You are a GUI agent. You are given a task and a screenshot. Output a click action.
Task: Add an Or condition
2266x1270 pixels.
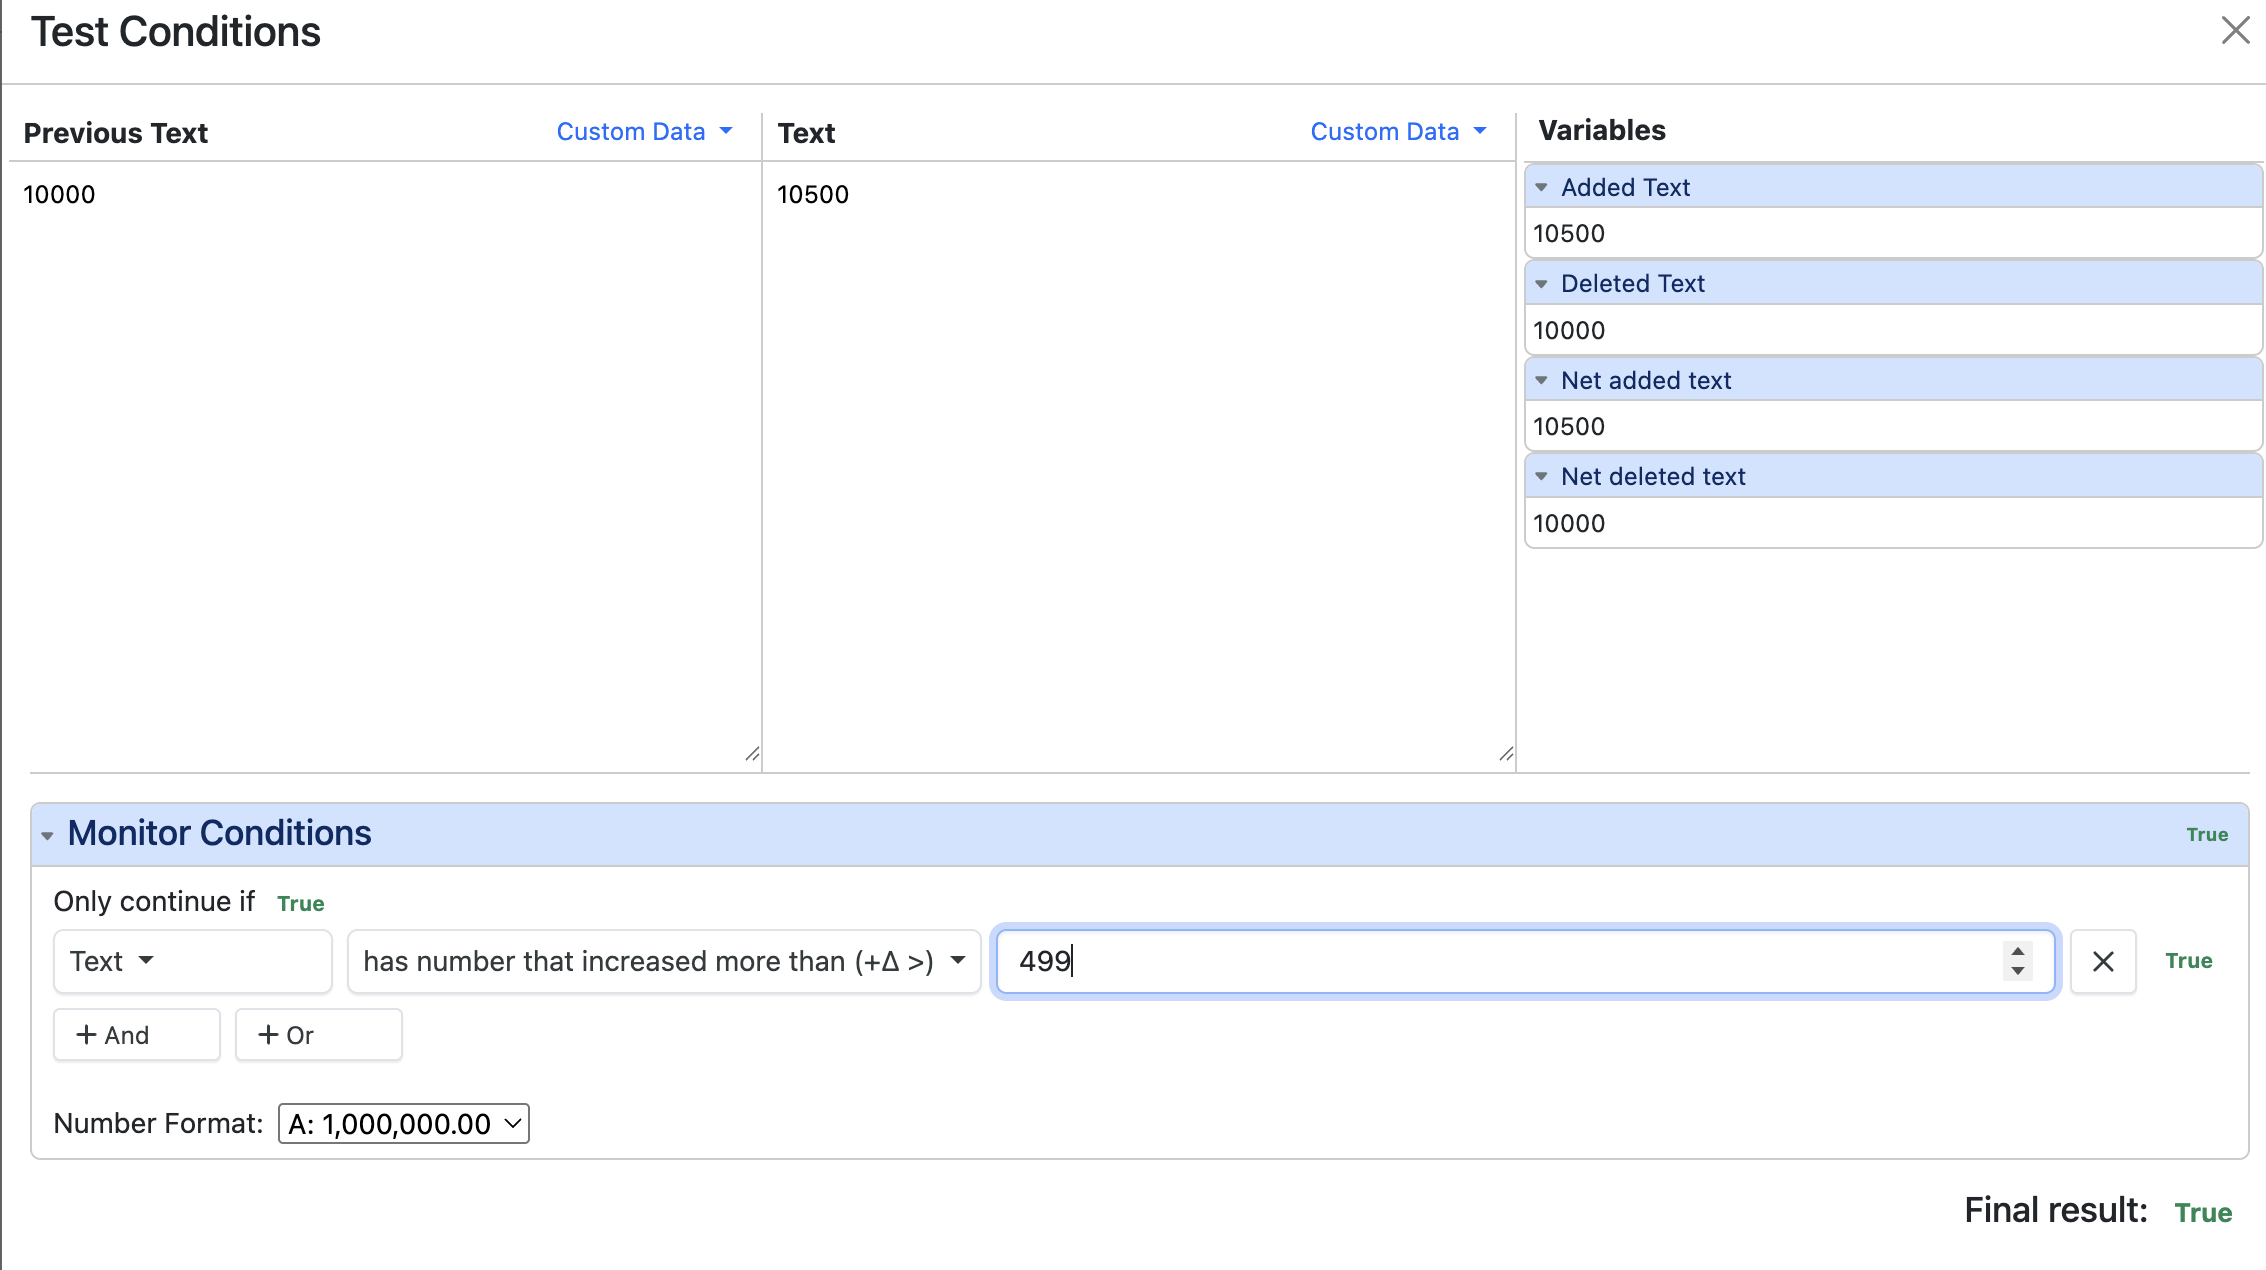click(318, 1035)
